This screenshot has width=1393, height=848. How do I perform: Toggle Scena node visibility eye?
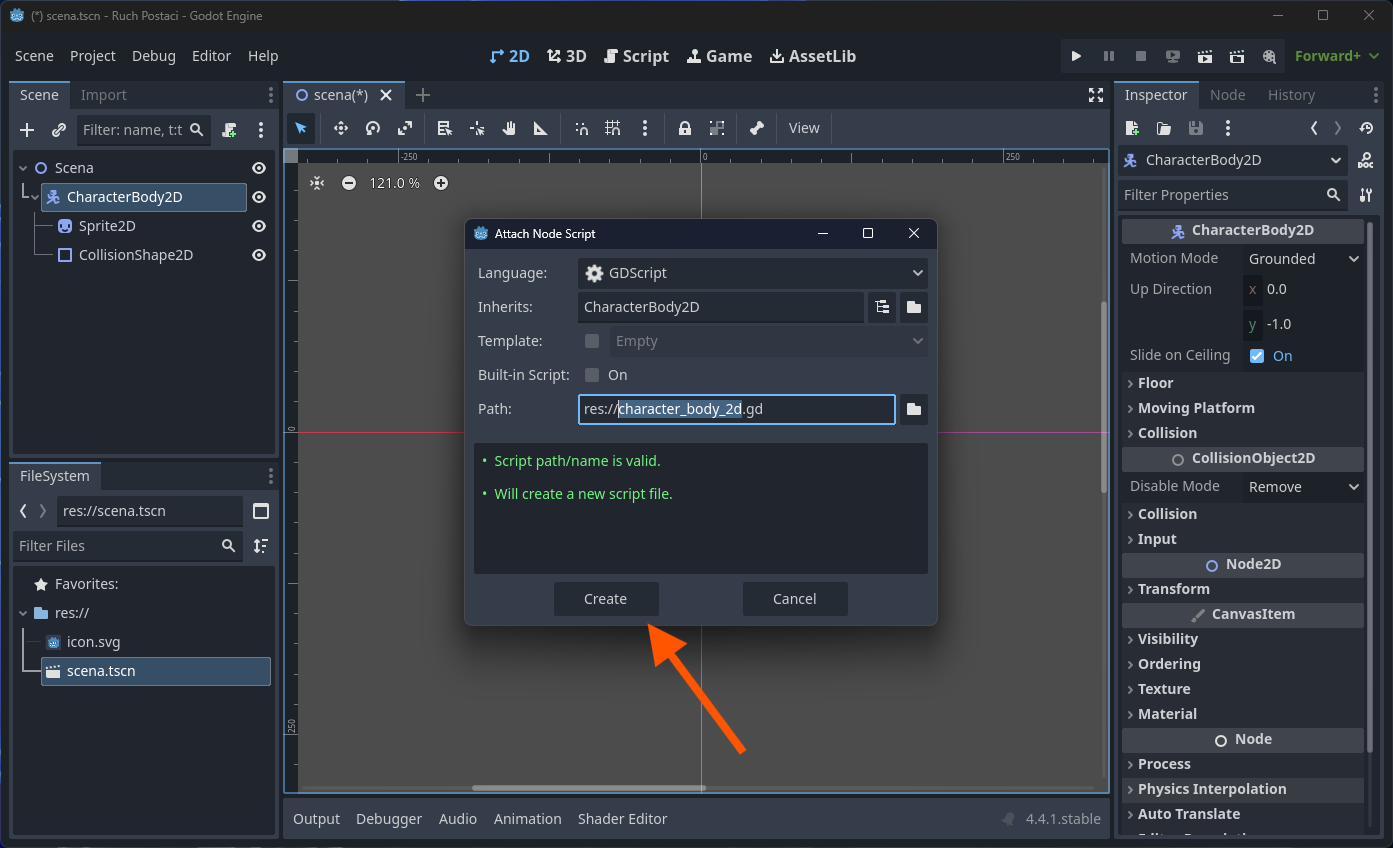tap(259, 168)
